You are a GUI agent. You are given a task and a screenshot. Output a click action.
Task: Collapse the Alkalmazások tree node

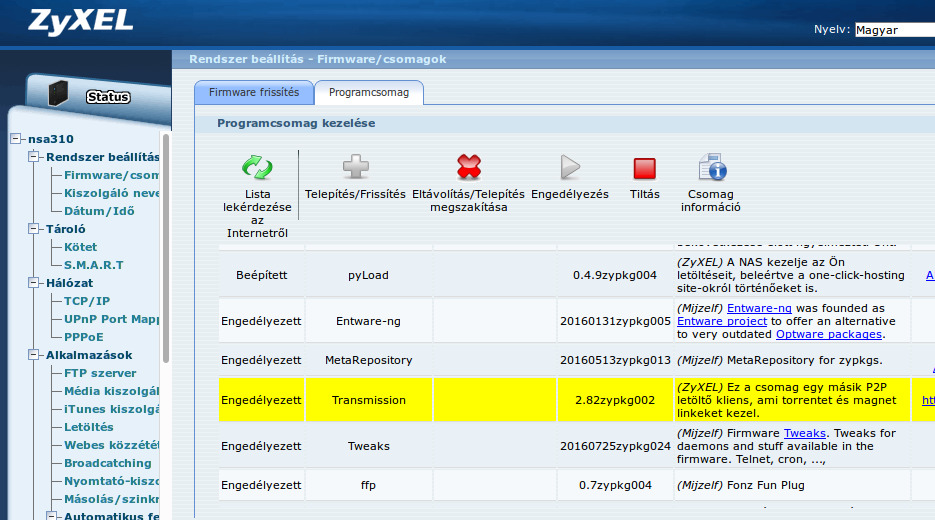pyautogui.click(x=34, y=355)
